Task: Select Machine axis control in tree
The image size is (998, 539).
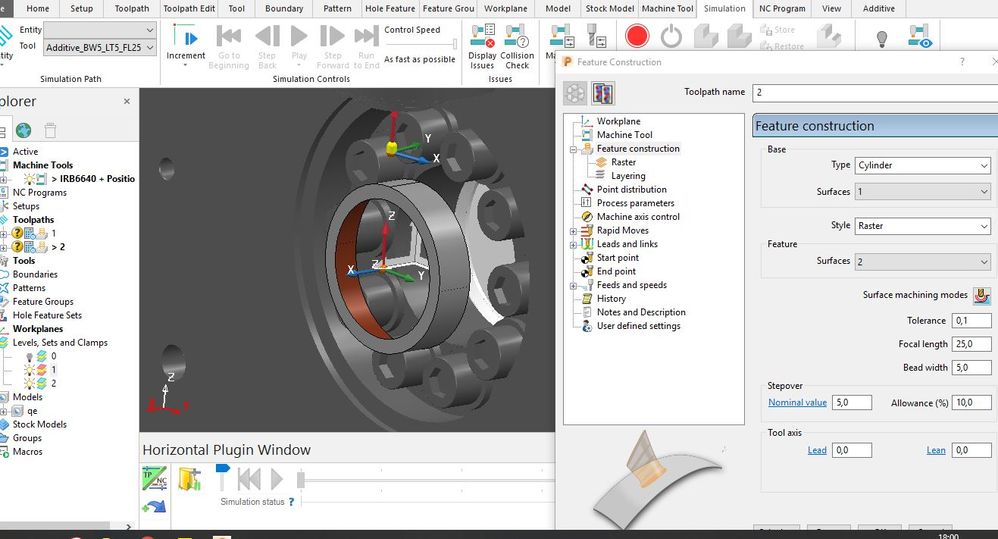Action: [x=638, y=217]
